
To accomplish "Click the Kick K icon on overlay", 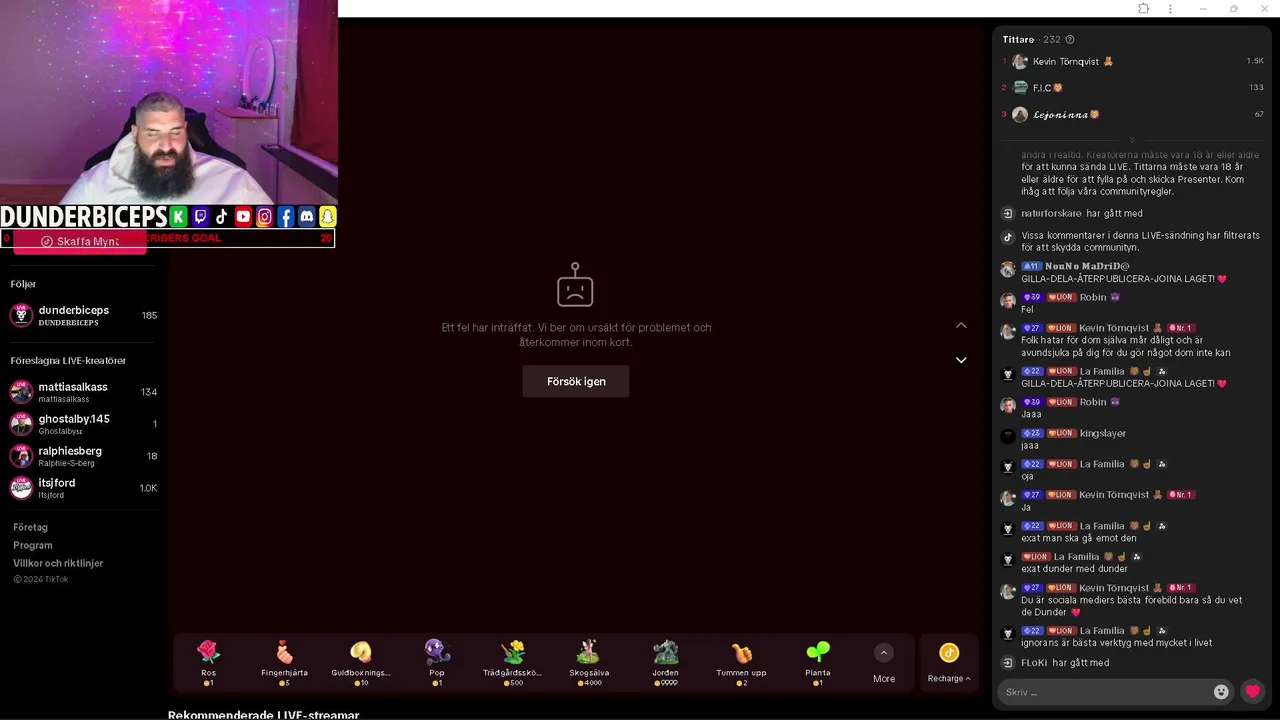I will pyautogui.click(x=178, y=217).
